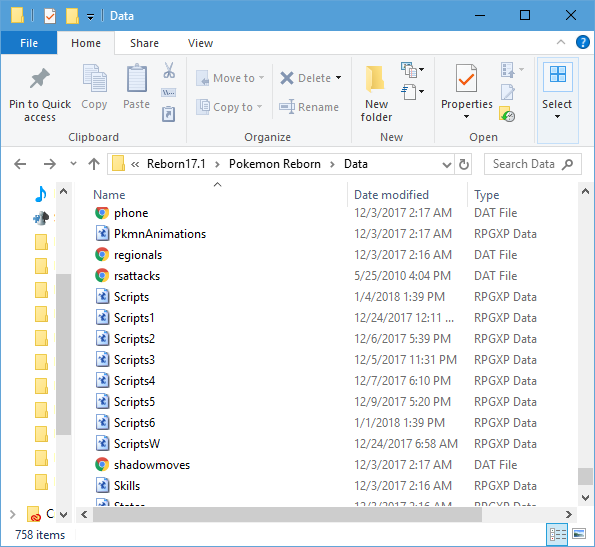
Task: Expand address bar history dropdown
Action: tap(447, 165)
